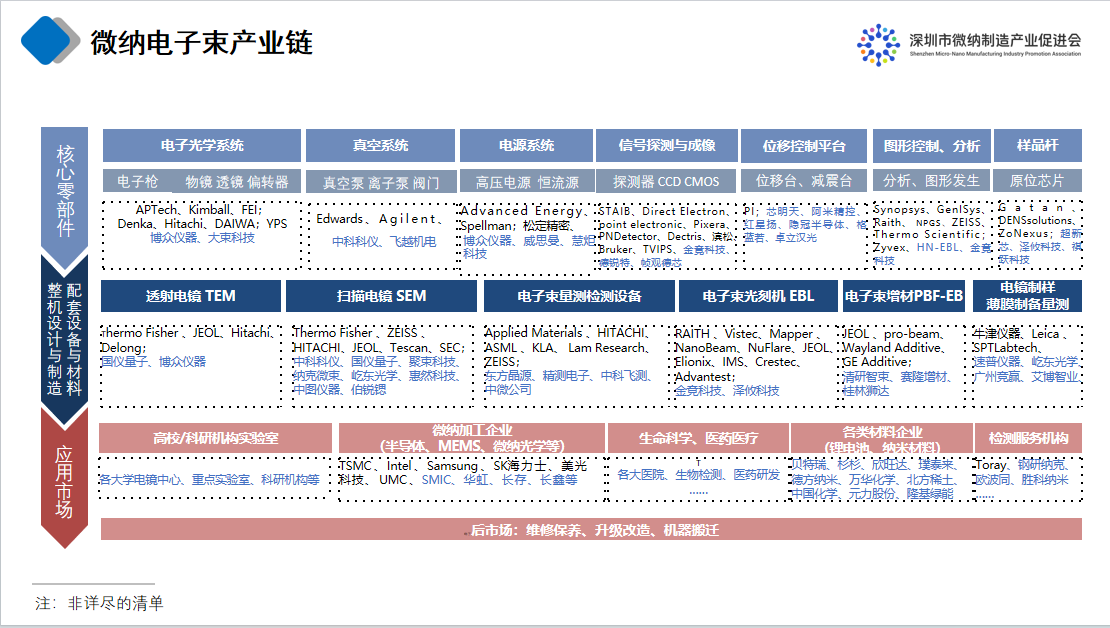1110x628 pixels.
Task: Select the gray 位移台、减震台 sublabel
Action: tap(803, 181)
